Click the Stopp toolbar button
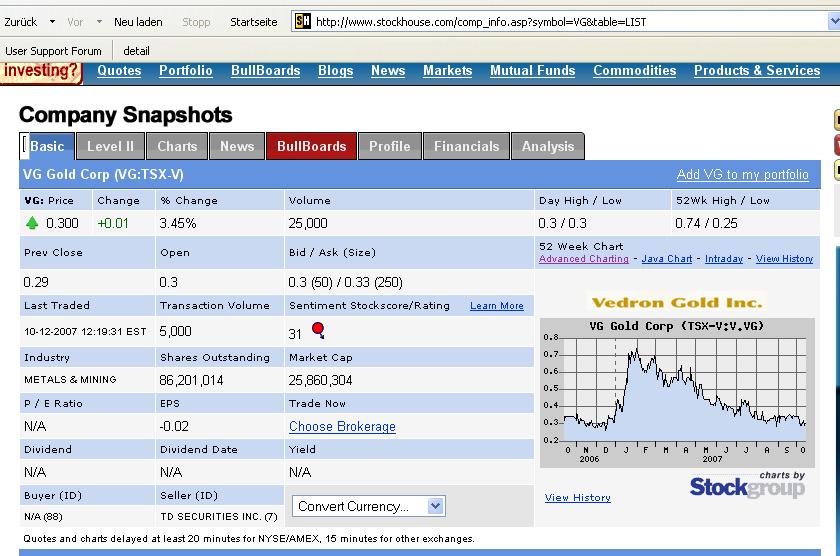The width and height of the screenshot is (840, 556). coord(196,22)
